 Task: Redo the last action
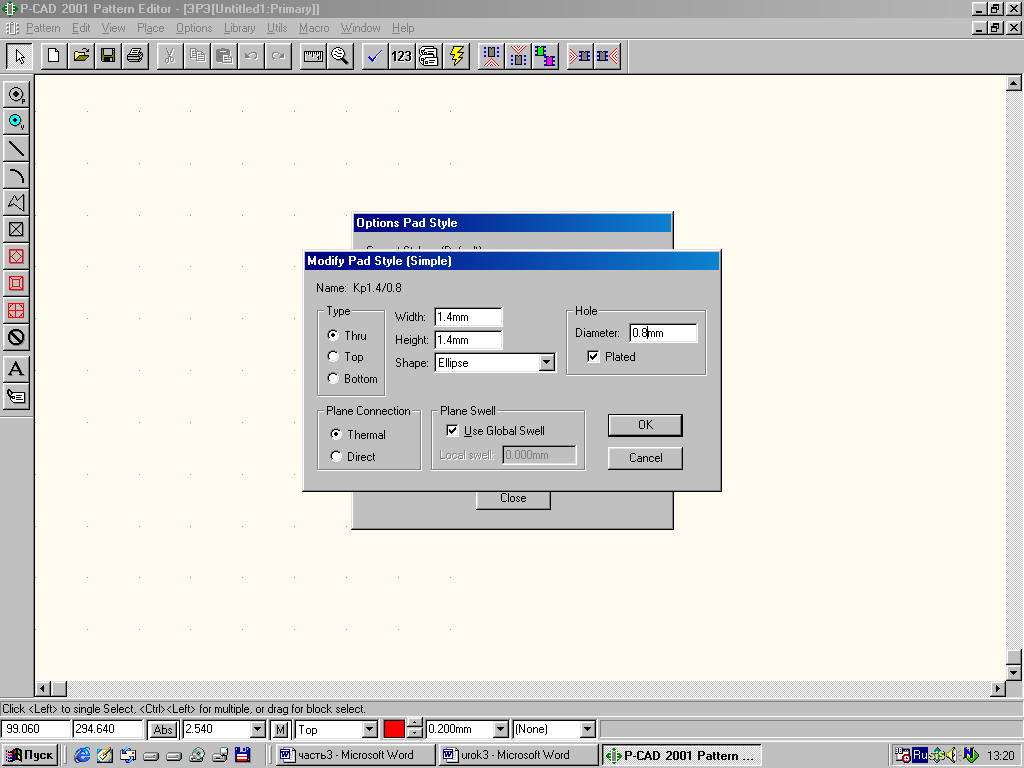coord(278,56)
